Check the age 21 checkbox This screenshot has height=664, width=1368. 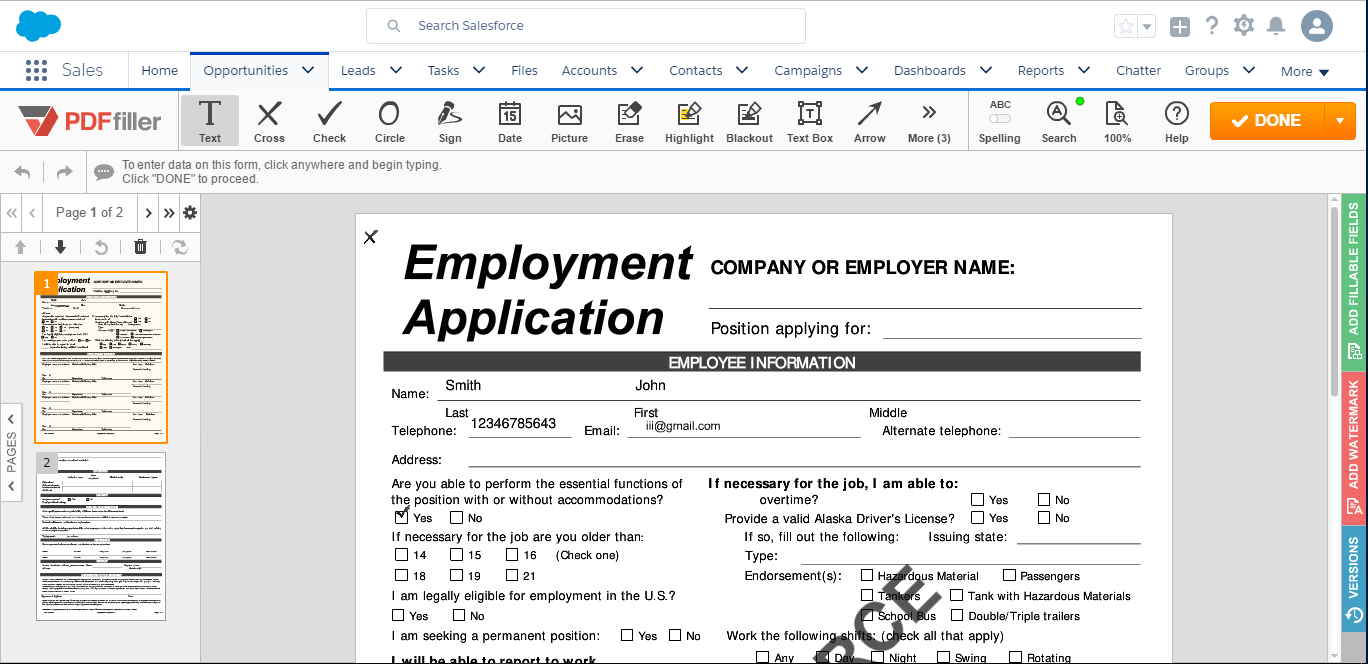[512, 575]
